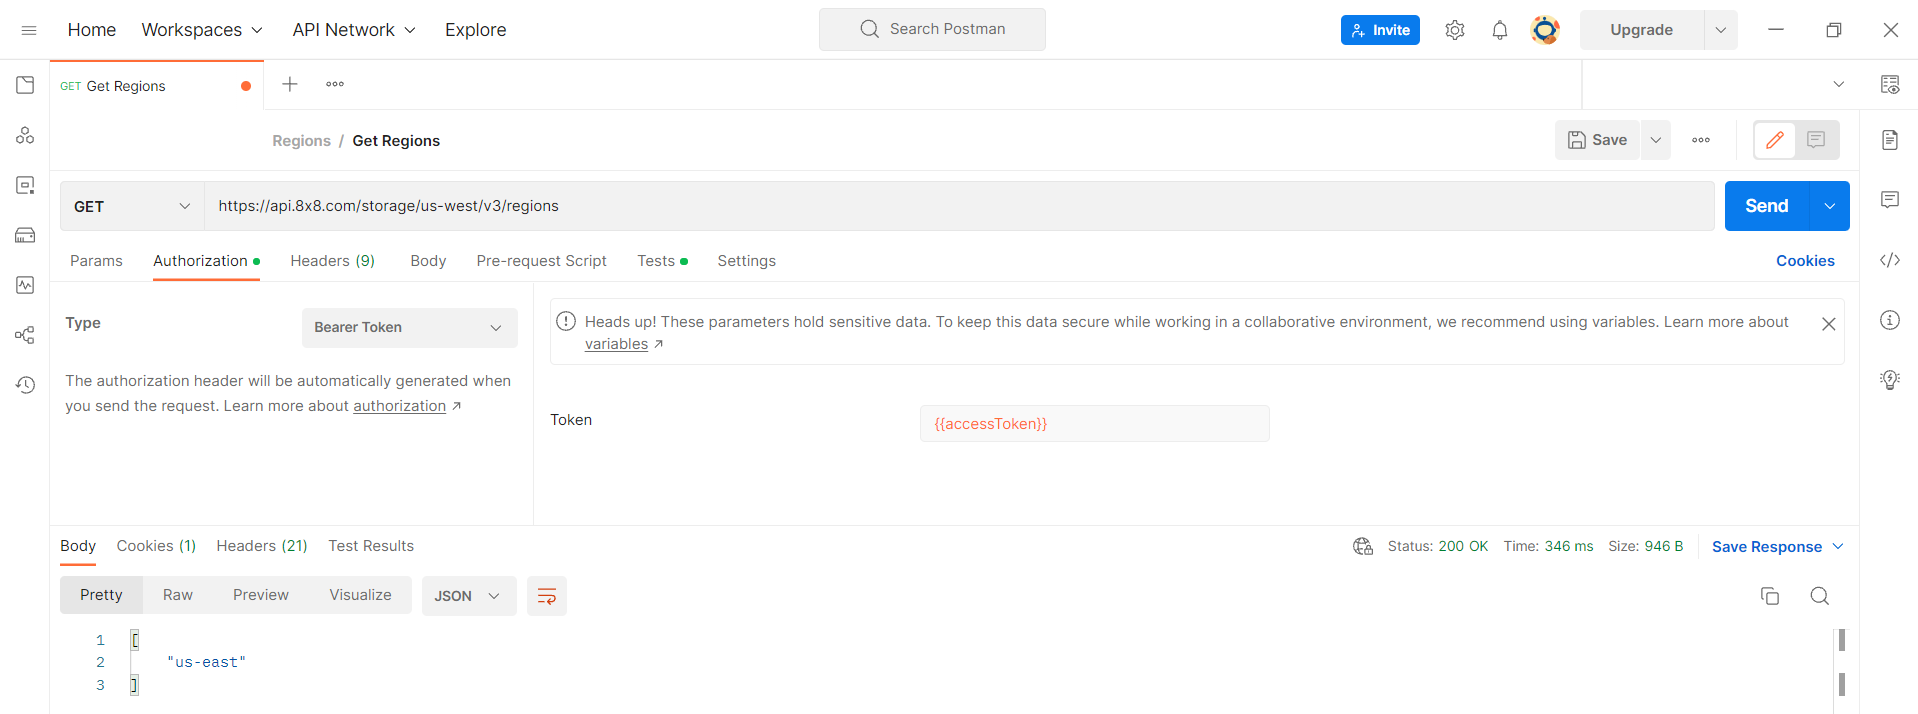The image size is (1918, 714).
Task: Switch to the Params tab
Action: pos(96,261)
